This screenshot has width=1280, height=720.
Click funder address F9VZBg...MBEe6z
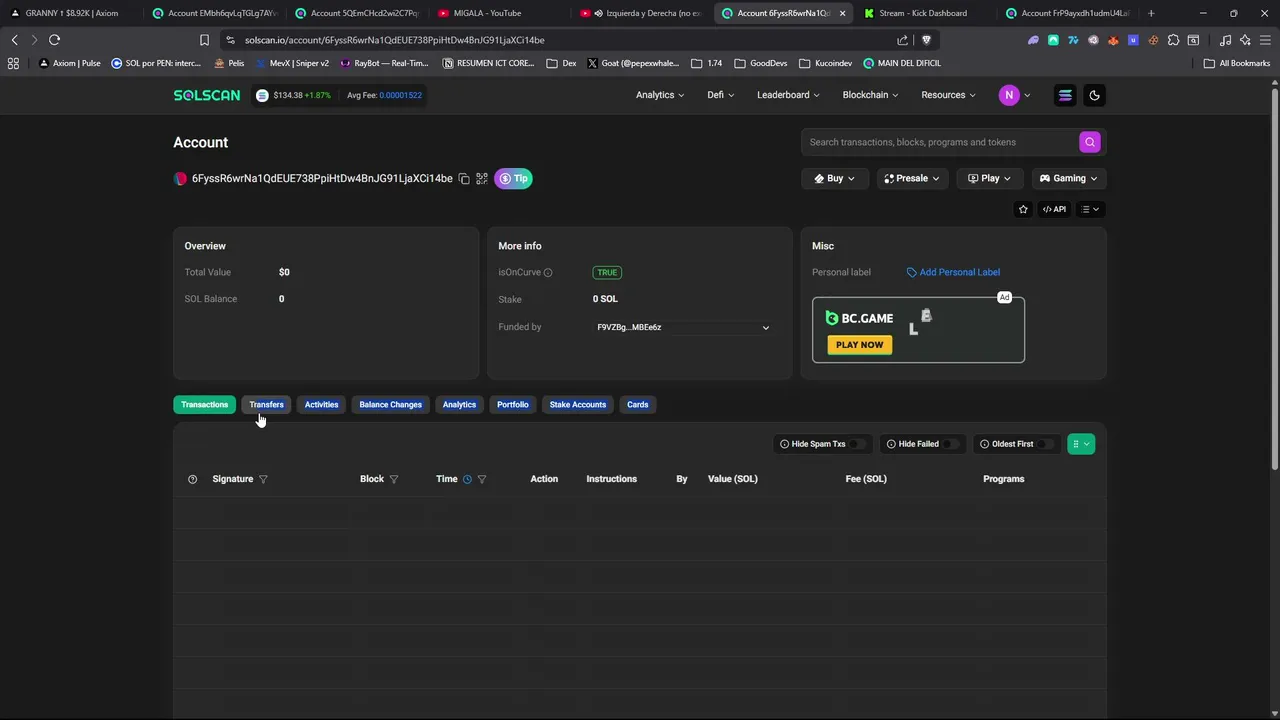coord(629,327)
